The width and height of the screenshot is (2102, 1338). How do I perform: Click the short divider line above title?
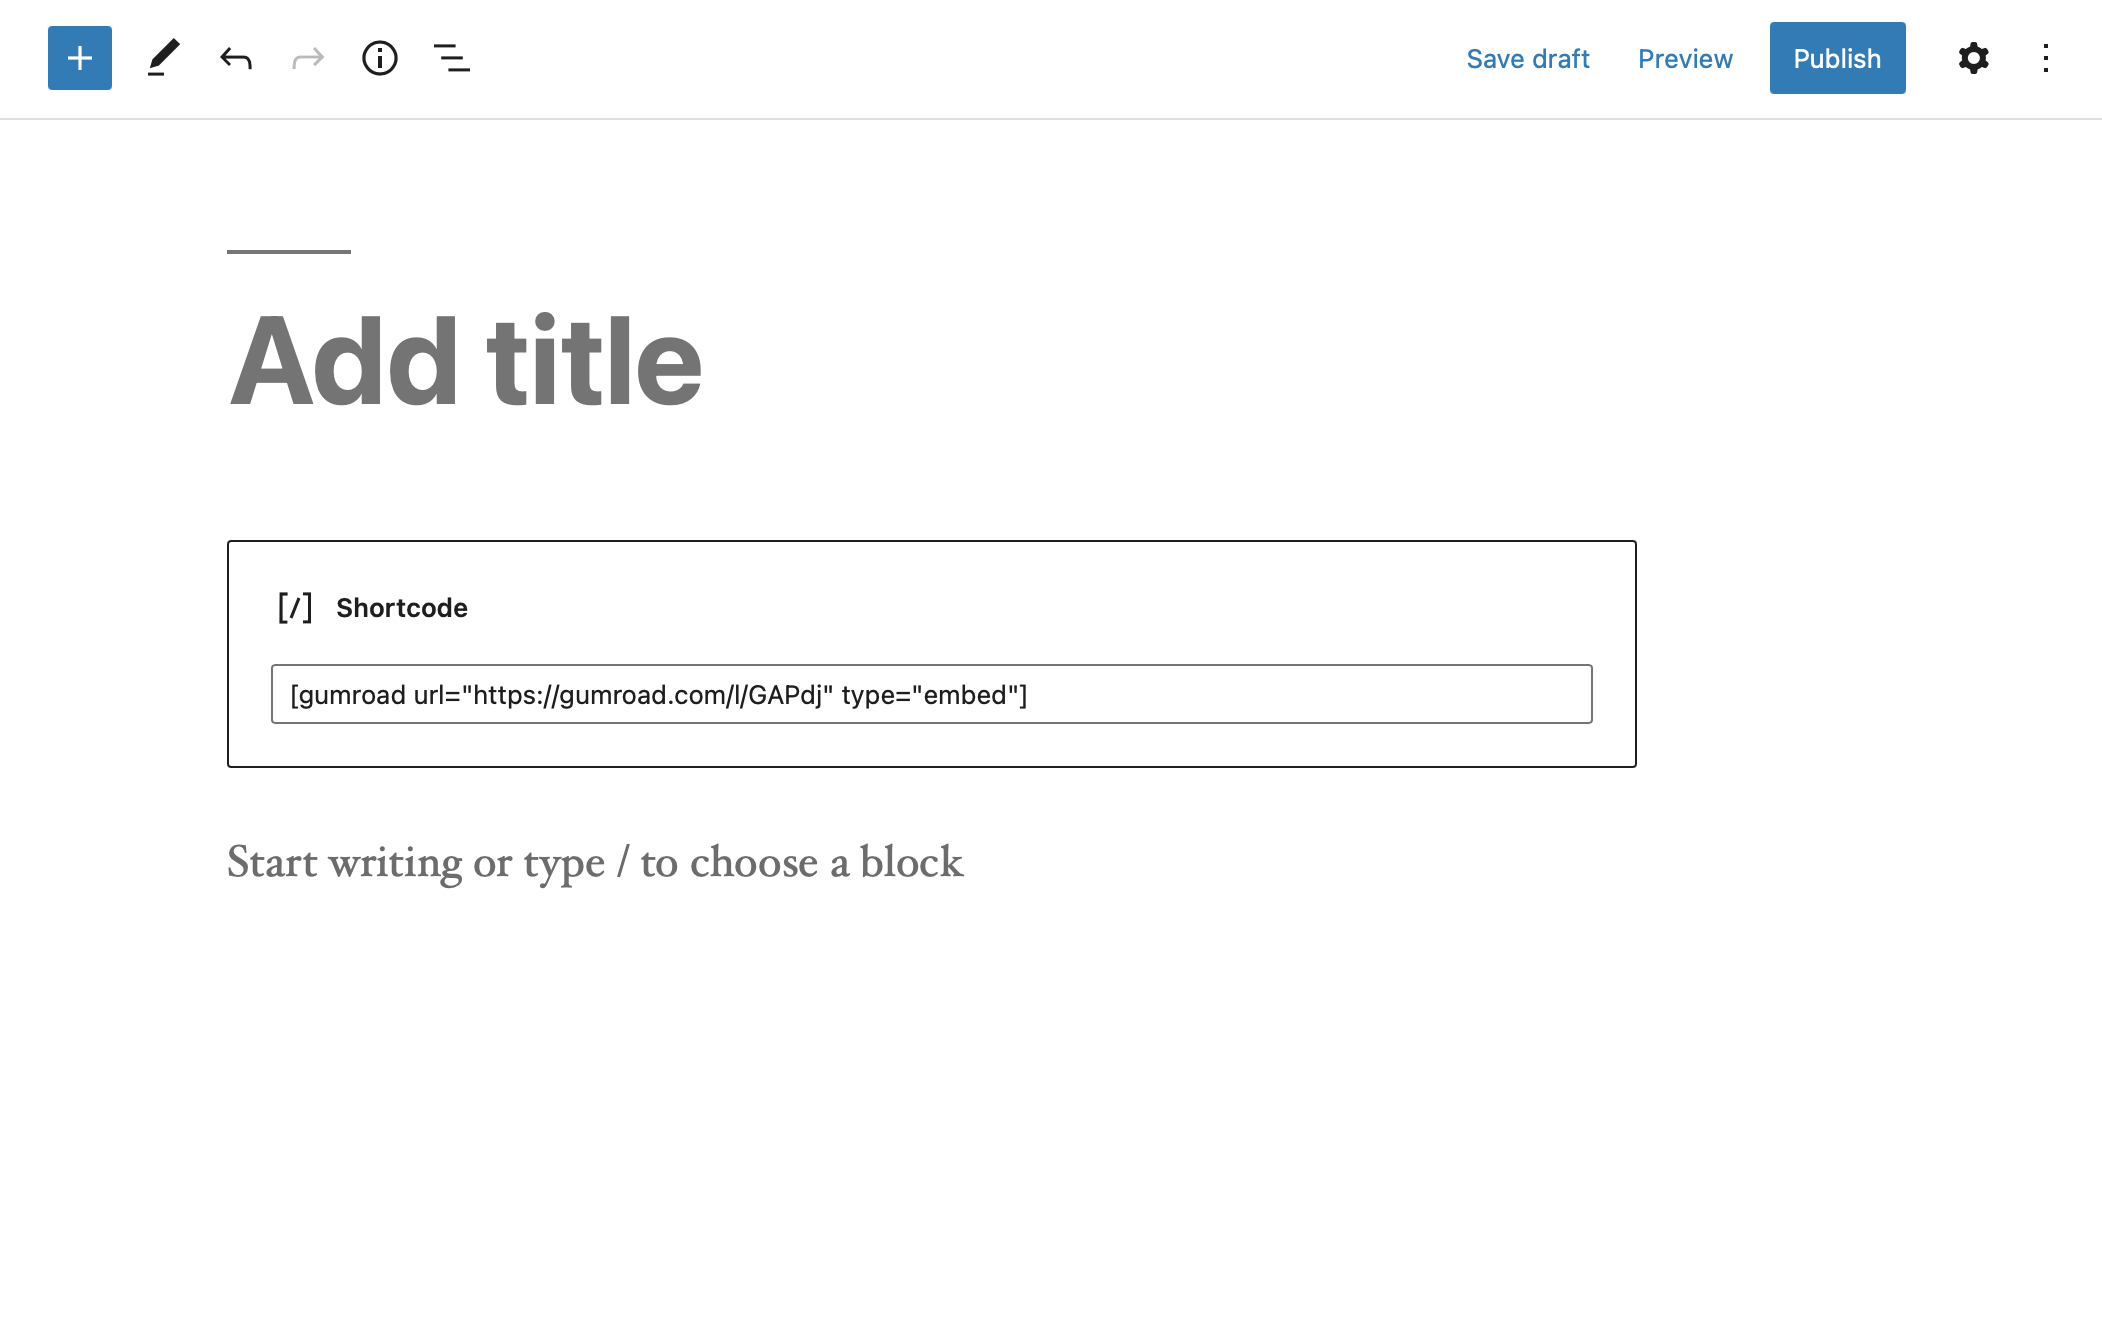tap(289, 251)
